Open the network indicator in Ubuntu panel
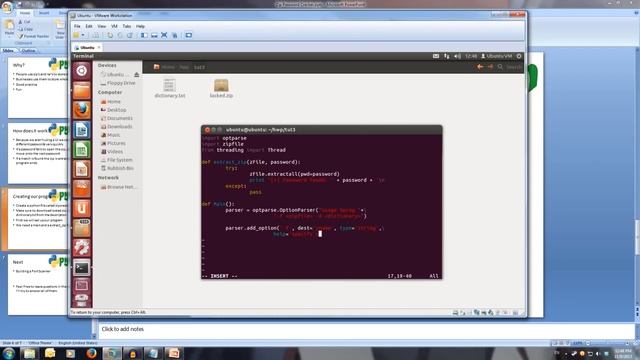640x360 pixels. (447, 56)
